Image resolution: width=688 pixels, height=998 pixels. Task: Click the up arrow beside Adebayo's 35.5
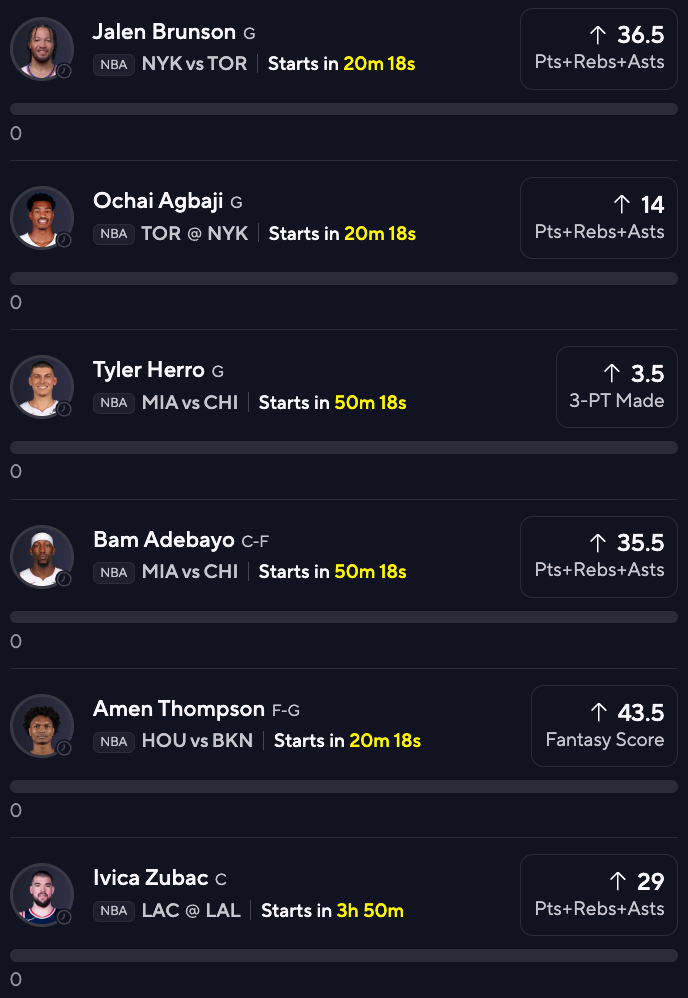pyautogui.click(x=598, y=542)
